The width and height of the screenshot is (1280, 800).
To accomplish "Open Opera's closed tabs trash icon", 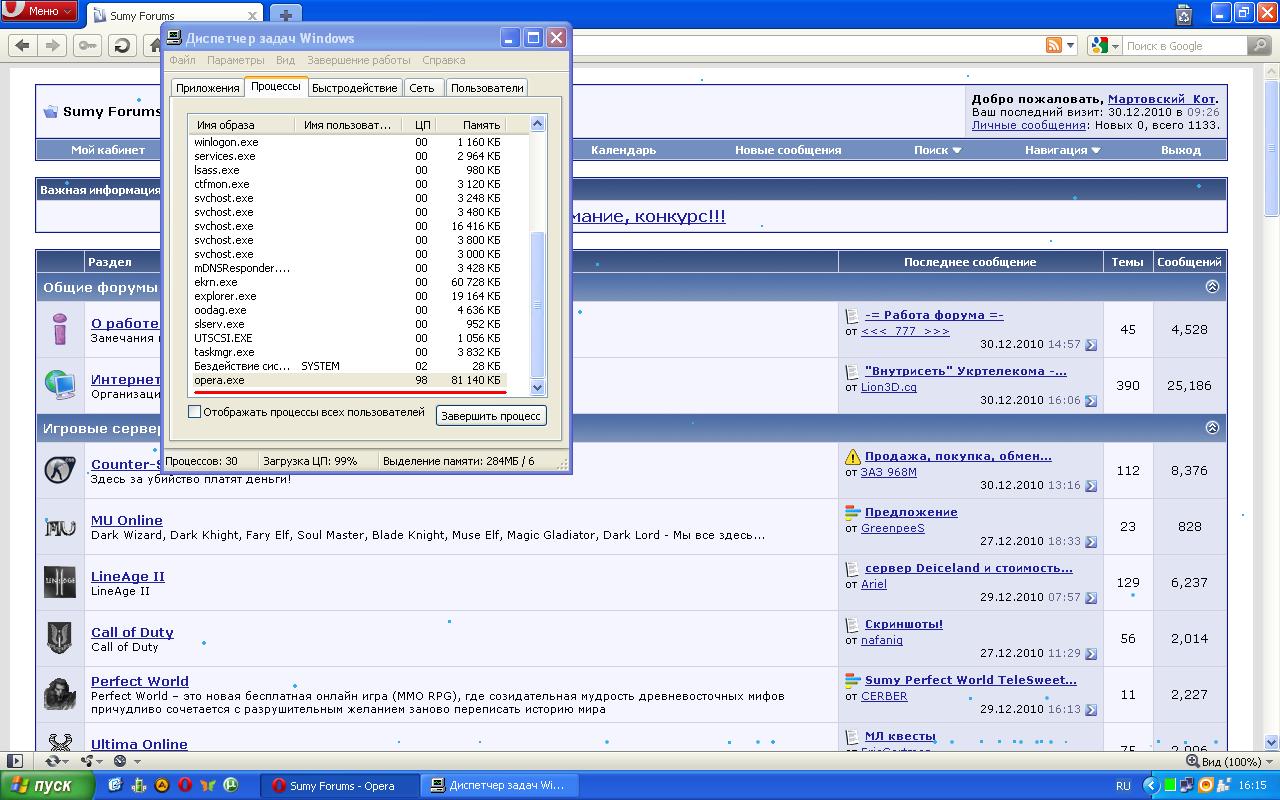I will [x=1184, y=14].
